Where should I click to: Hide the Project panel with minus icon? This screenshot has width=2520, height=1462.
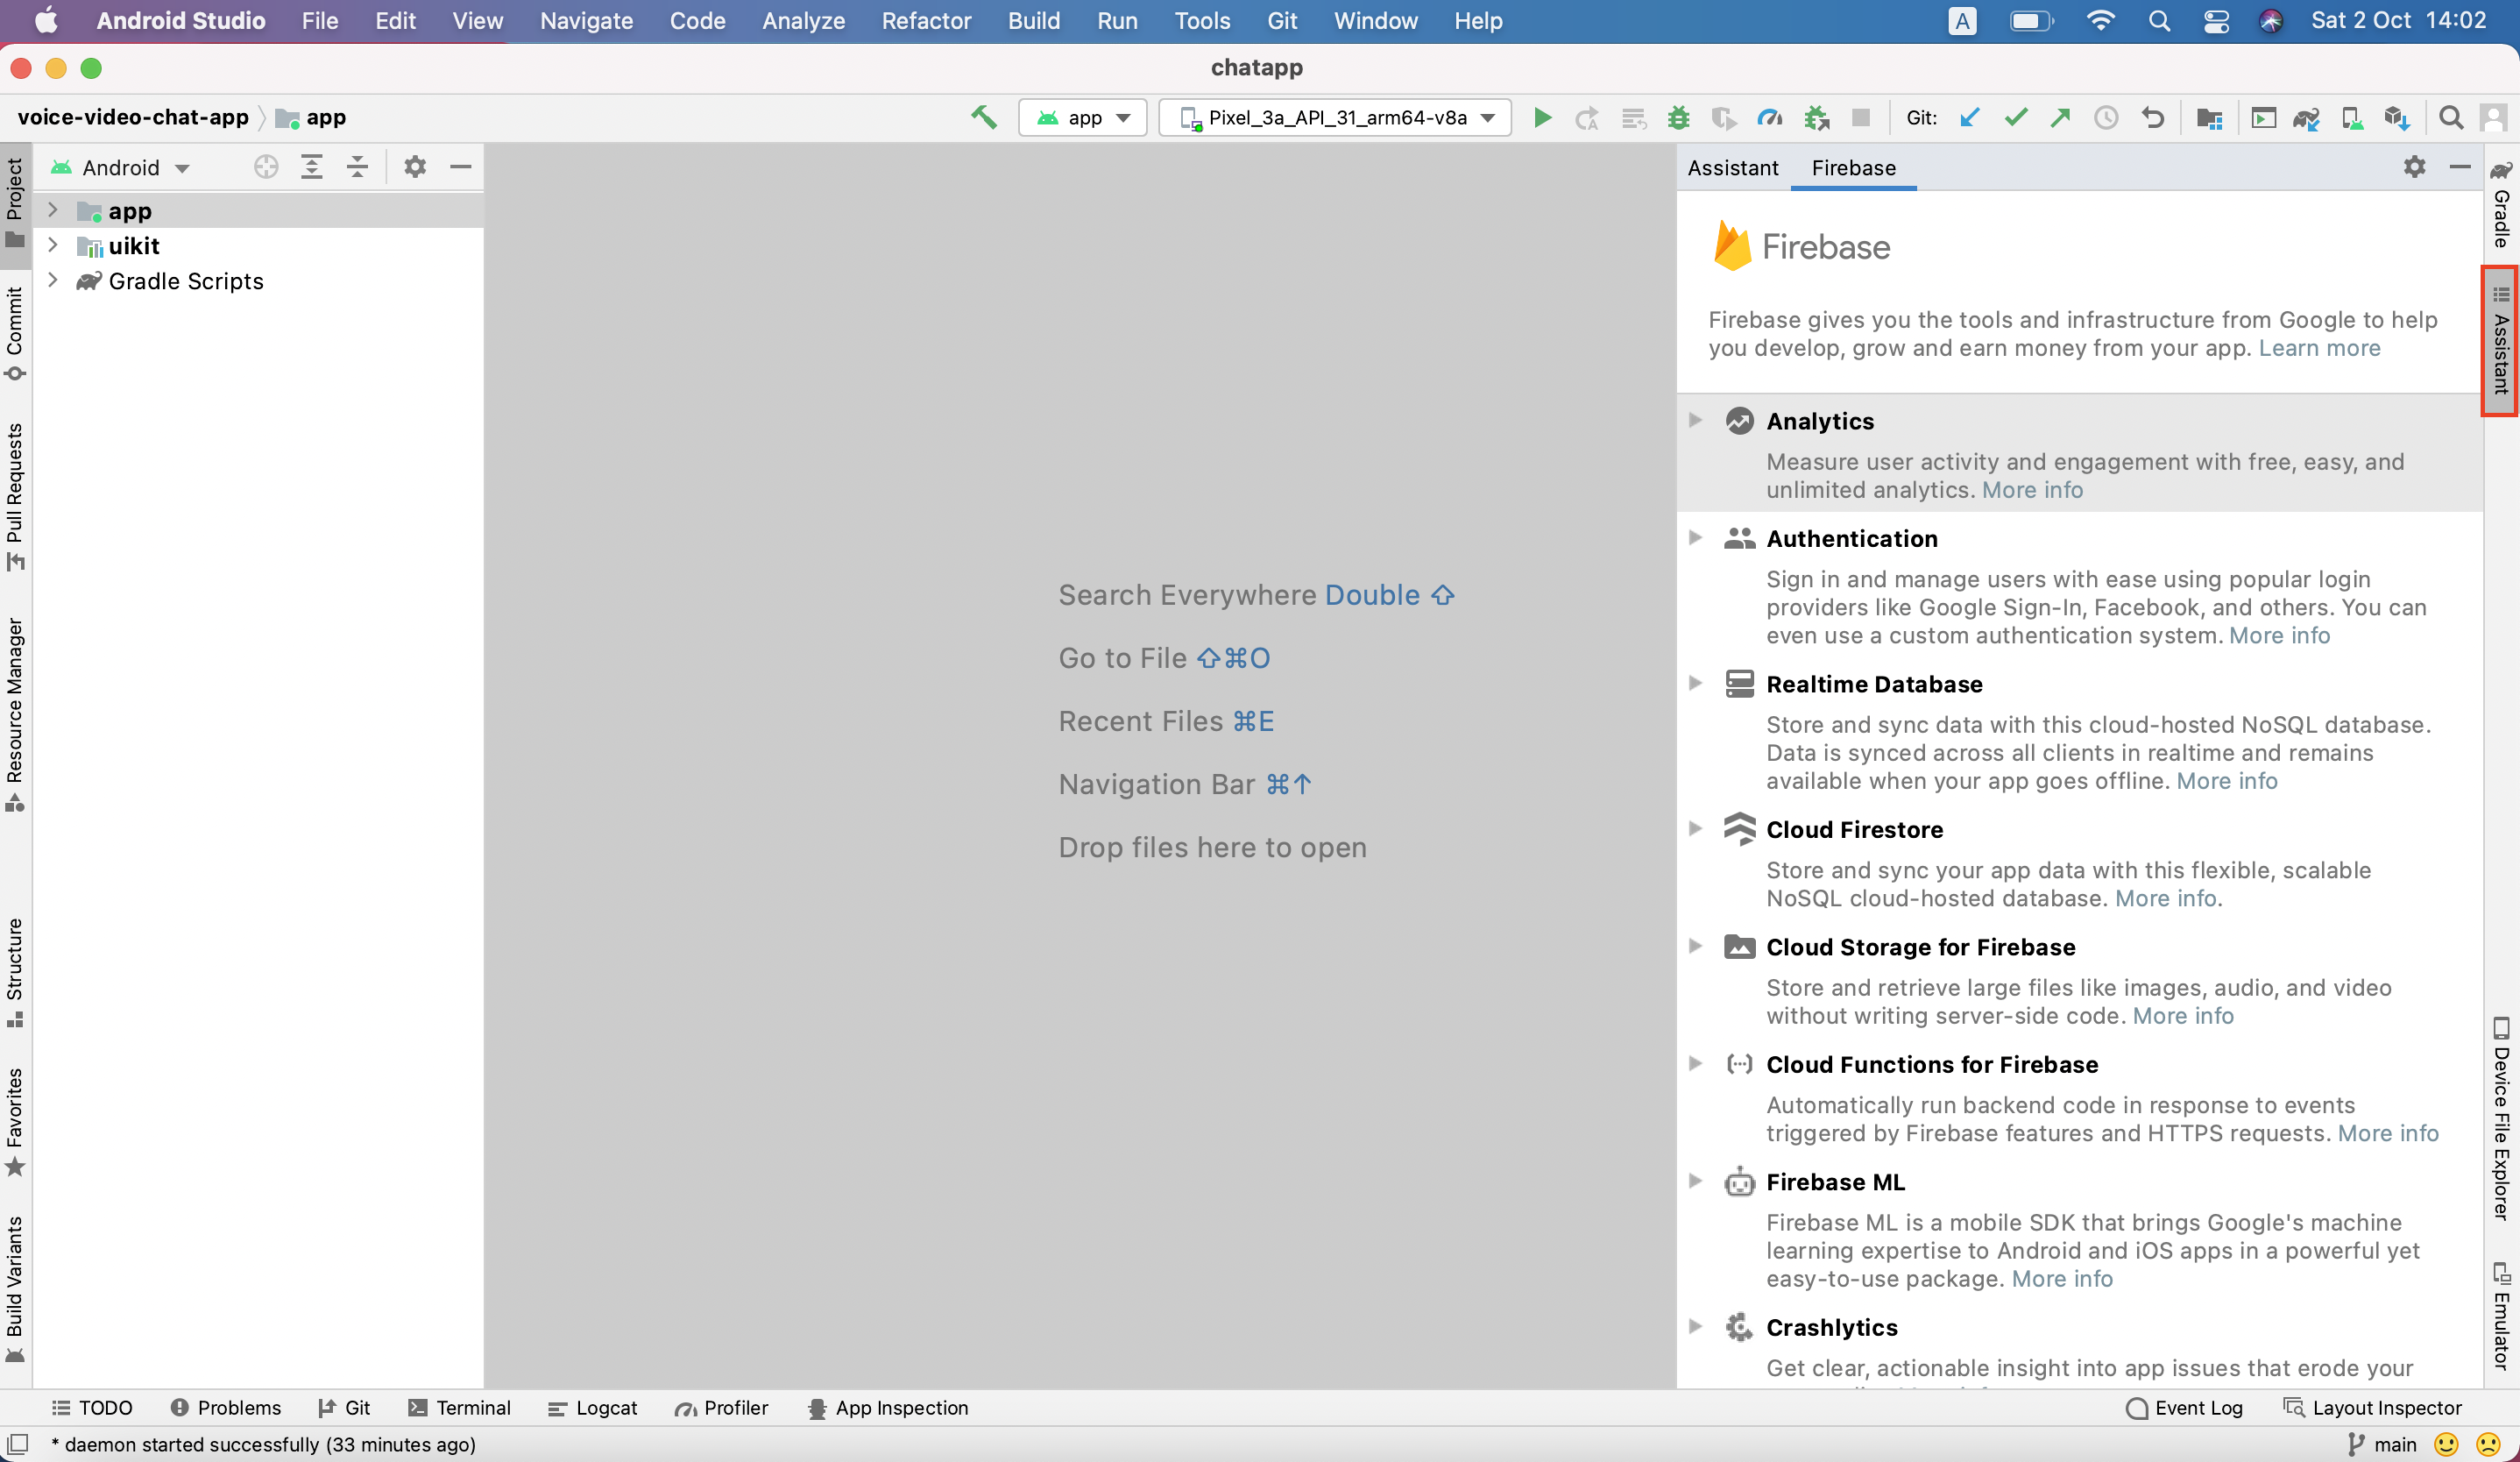460,167
